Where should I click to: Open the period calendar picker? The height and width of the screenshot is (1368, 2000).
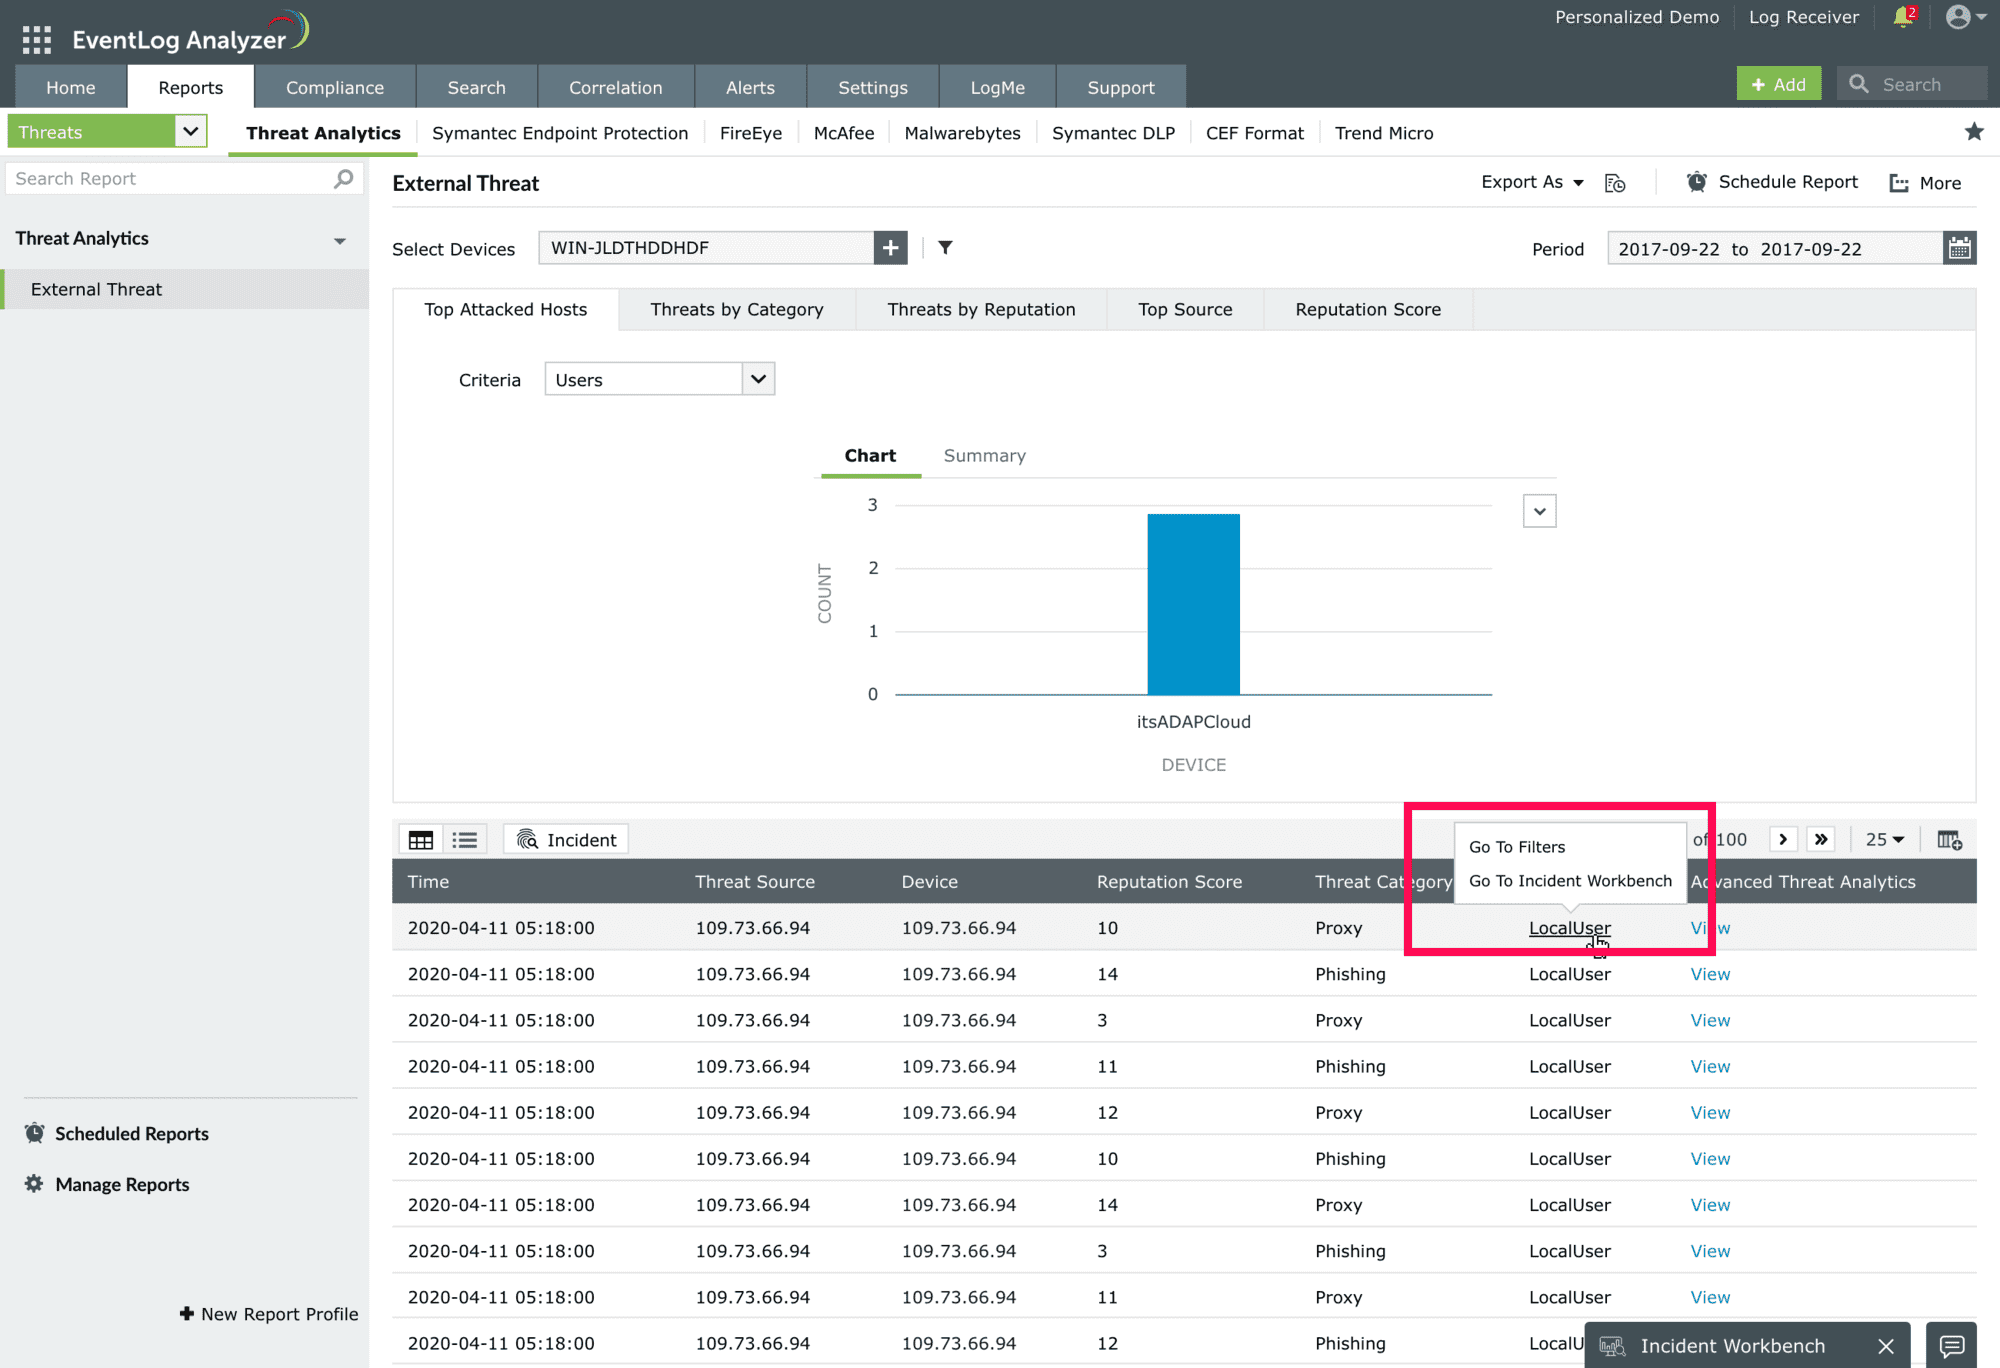click(x=1959, y=248)
